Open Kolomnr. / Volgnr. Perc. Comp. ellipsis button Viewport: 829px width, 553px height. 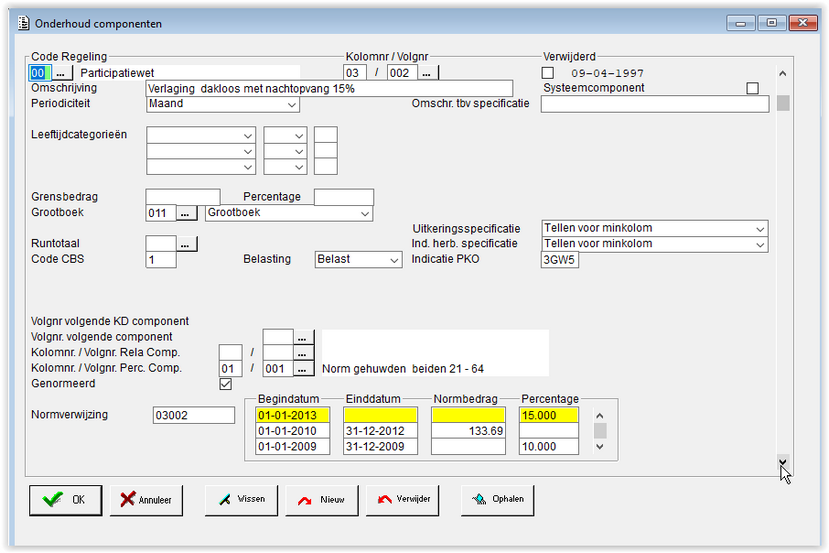[x=303, y=368]
